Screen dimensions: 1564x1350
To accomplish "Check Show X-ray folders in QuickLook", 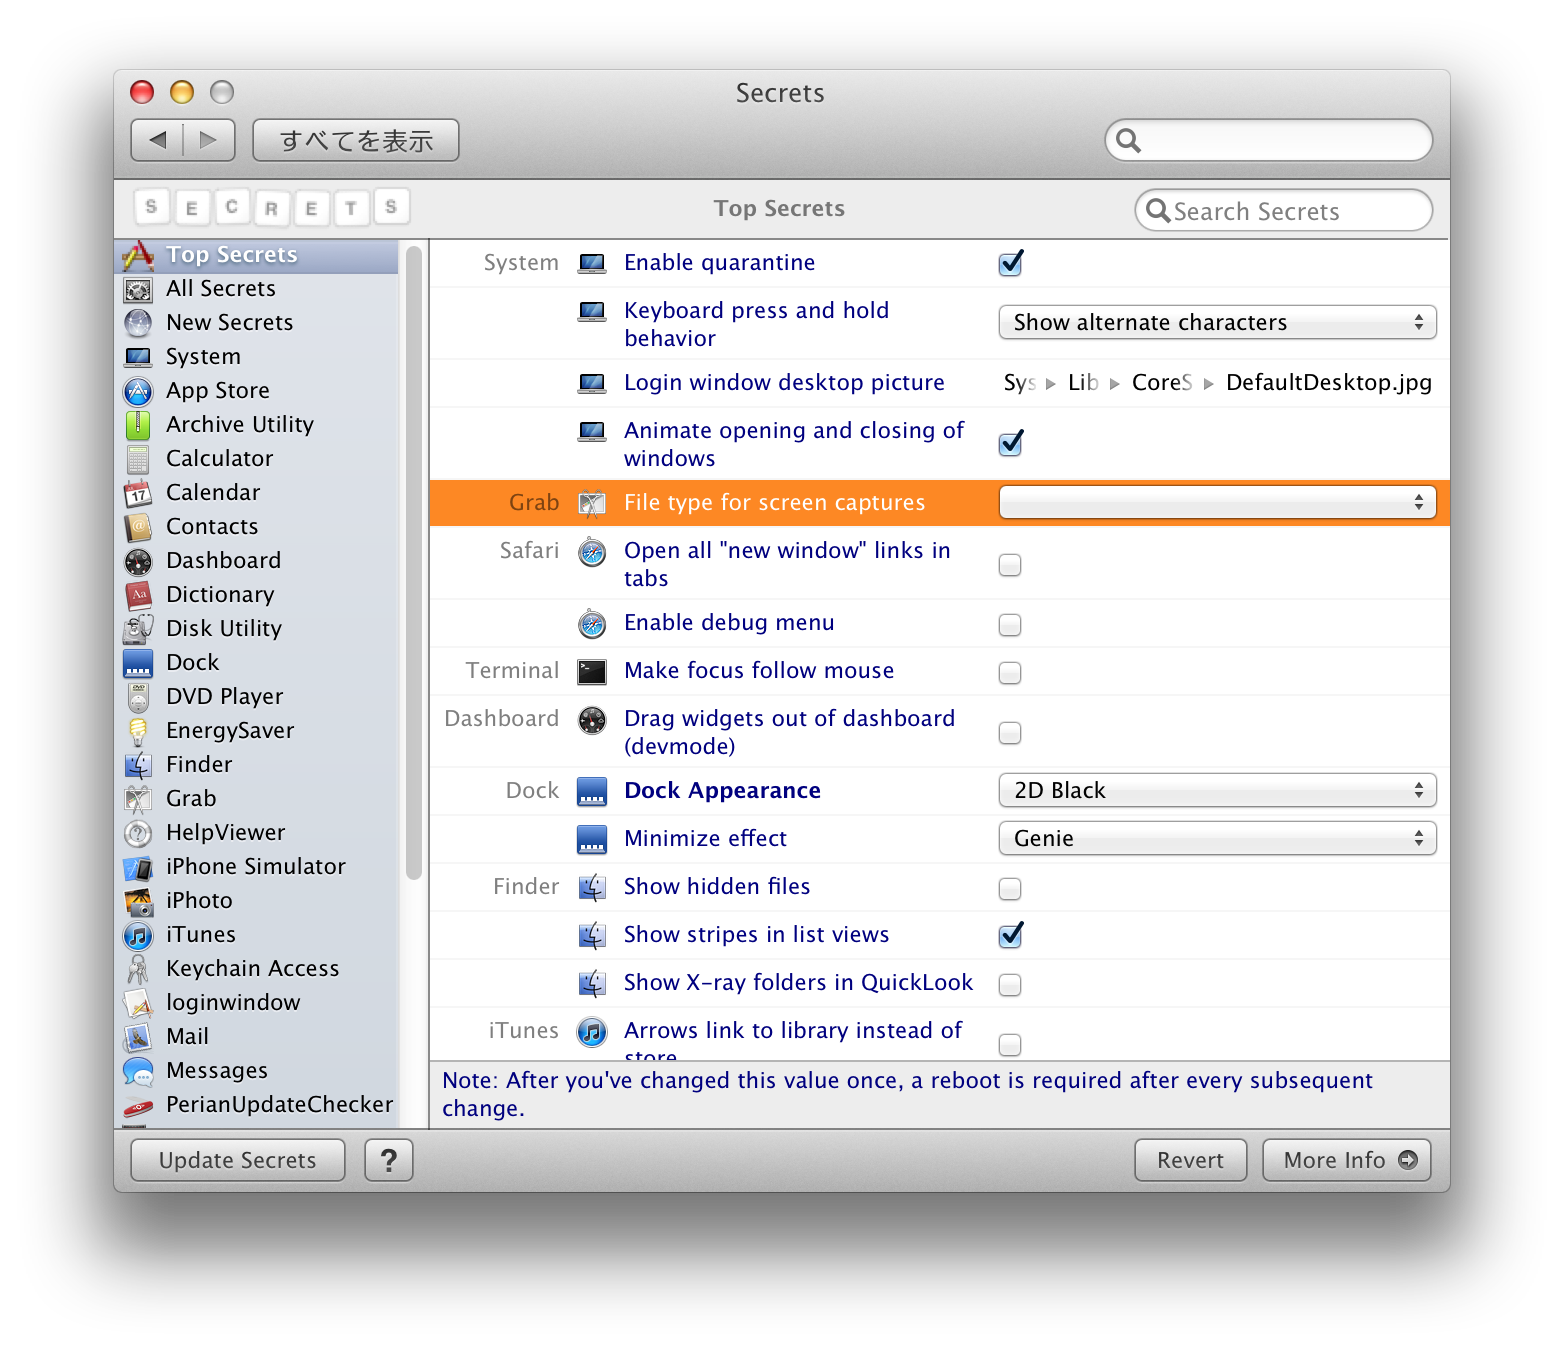I will coord(1010,985).
